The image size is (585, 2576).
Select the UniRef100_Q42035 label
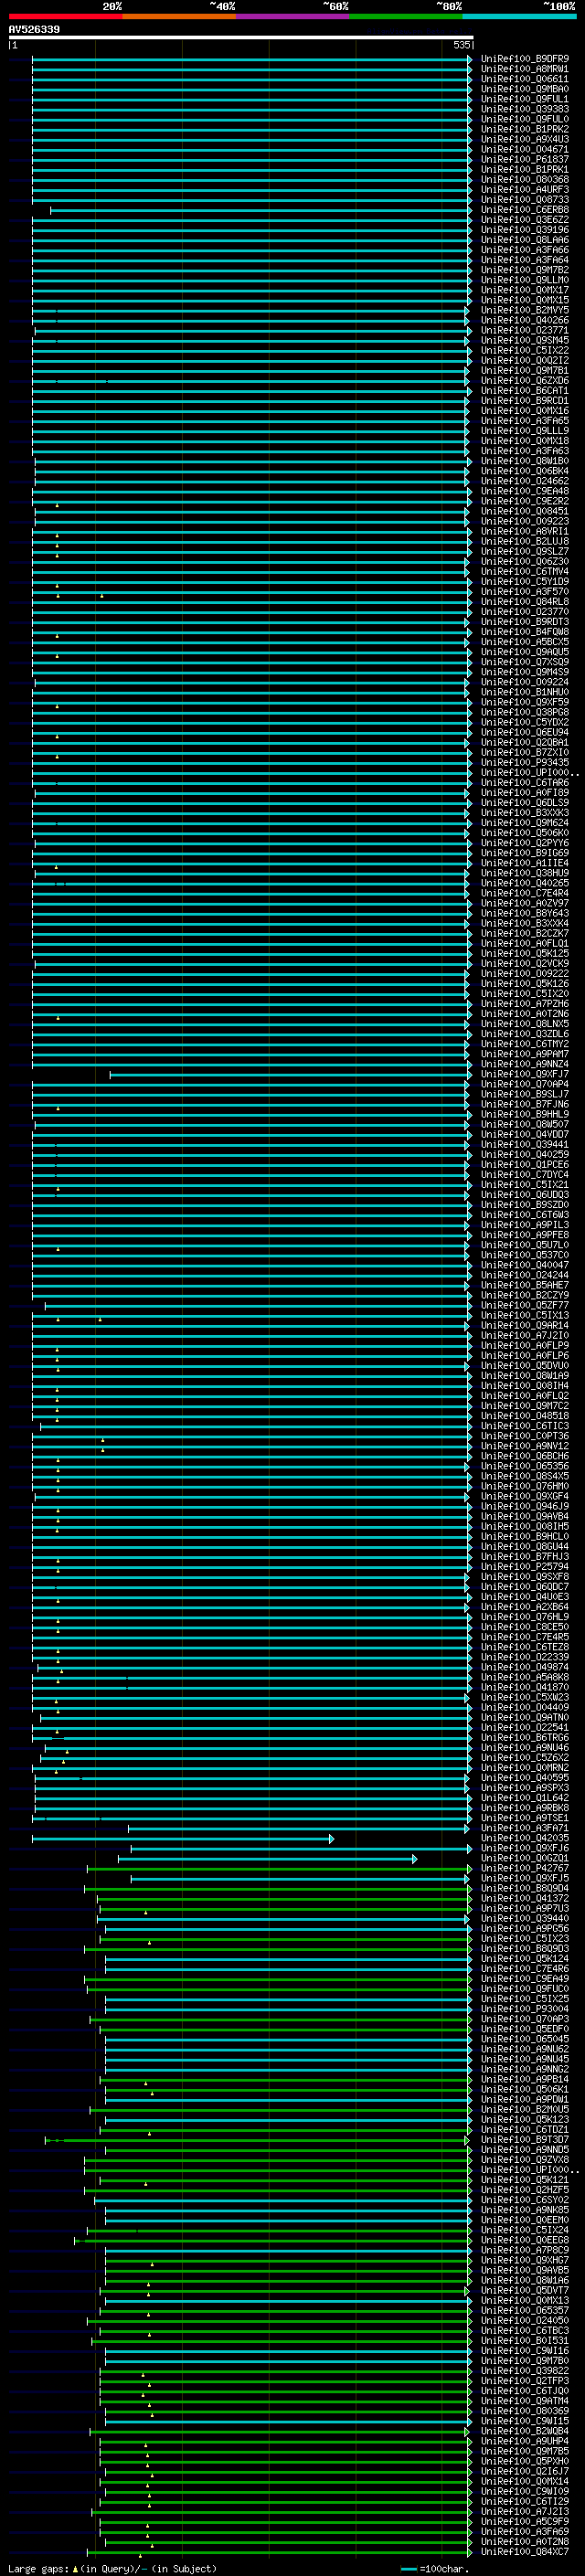524,1838
